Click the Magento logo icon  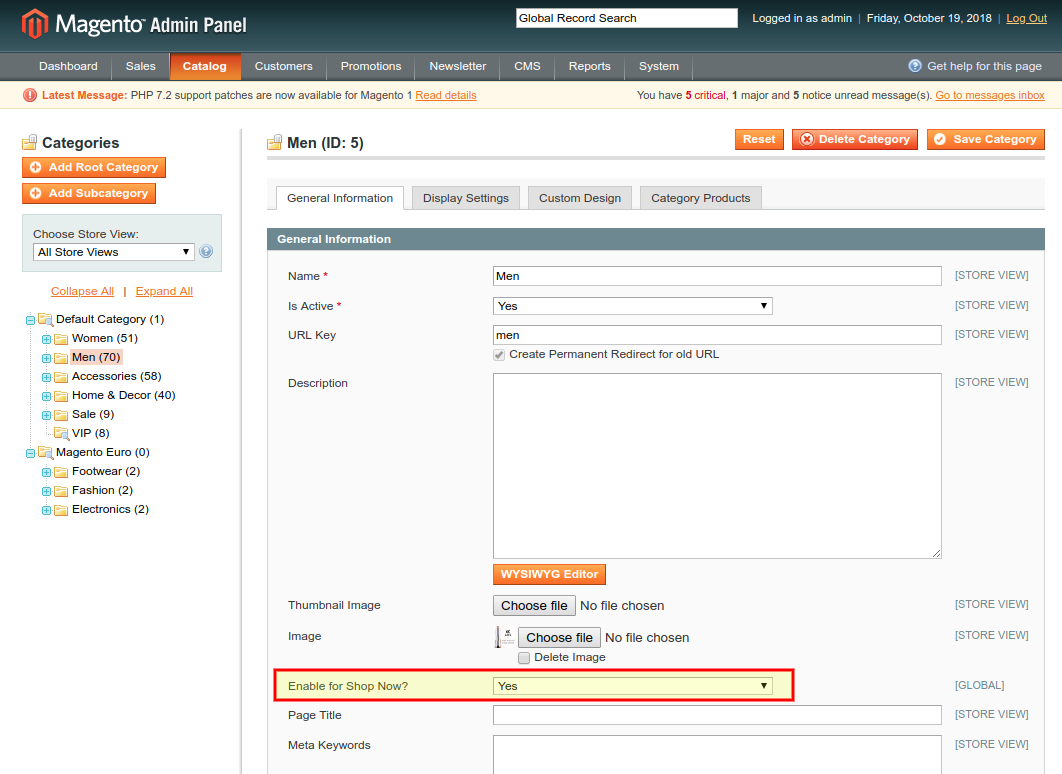[x=35, y=24]
